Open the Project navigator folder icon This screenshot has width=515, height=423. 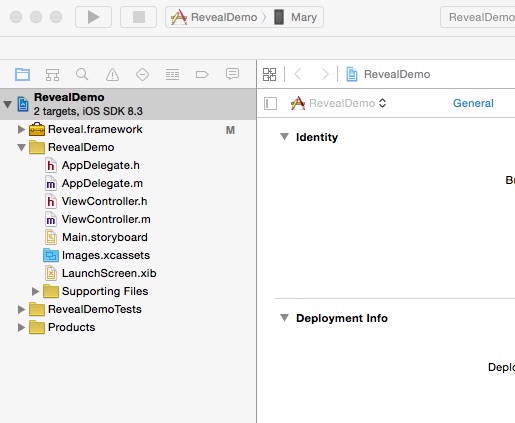(23, 74)
